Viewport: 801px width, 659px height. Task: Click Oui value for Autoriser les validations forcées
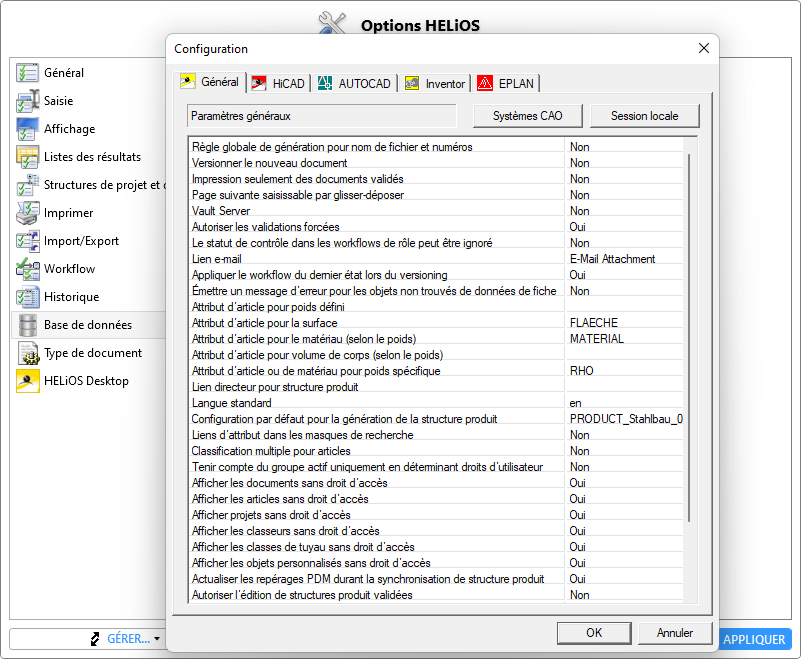pos(578,227)
